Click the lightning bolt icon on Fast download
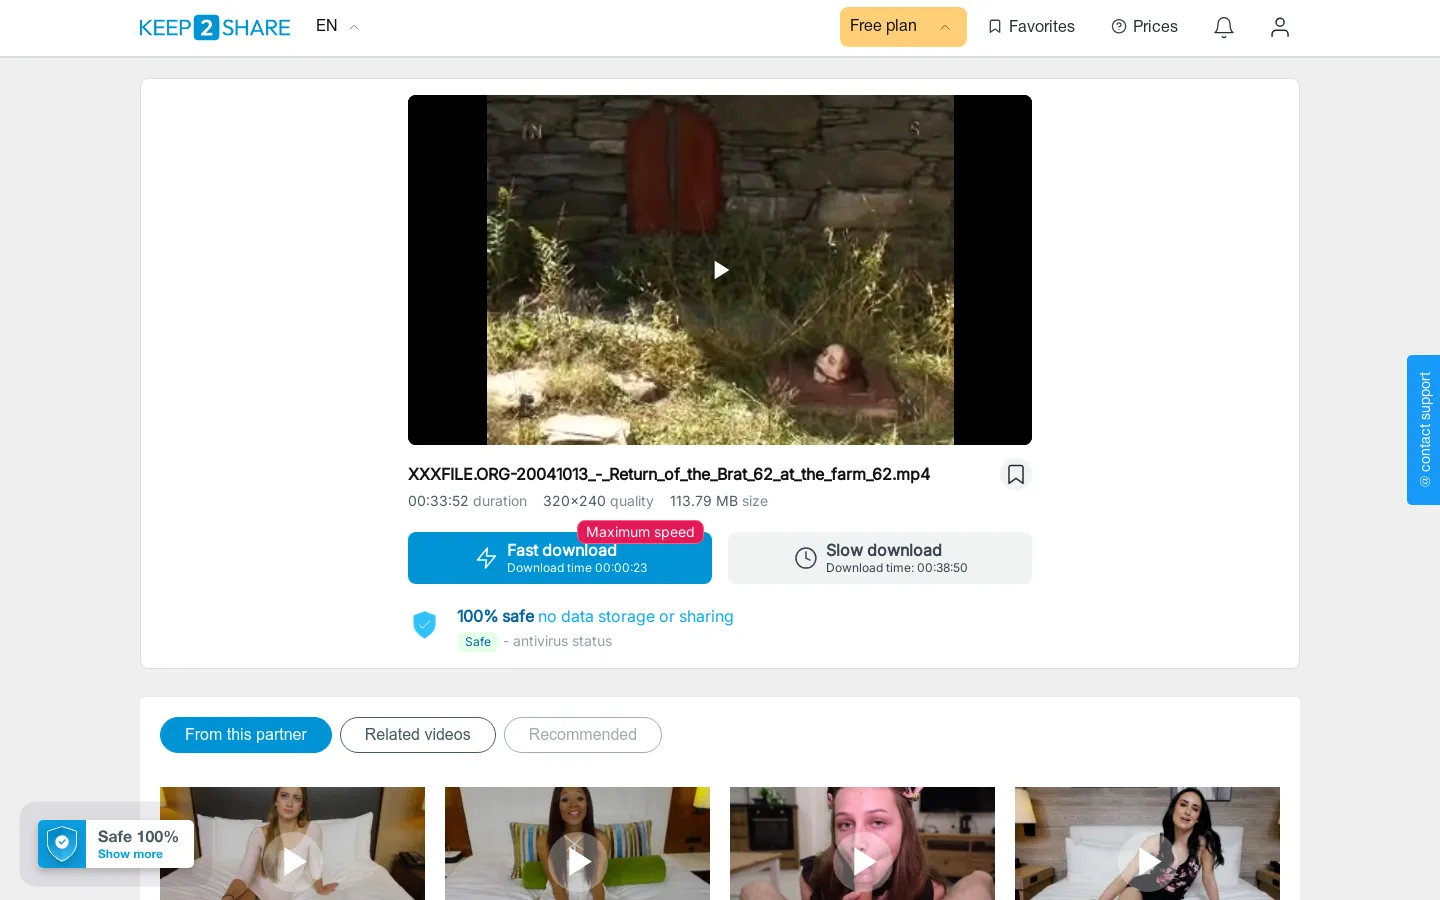Image resolution: width=1440 pixels, height=900 pixels. pyautogui.click(x=486, y=558)
